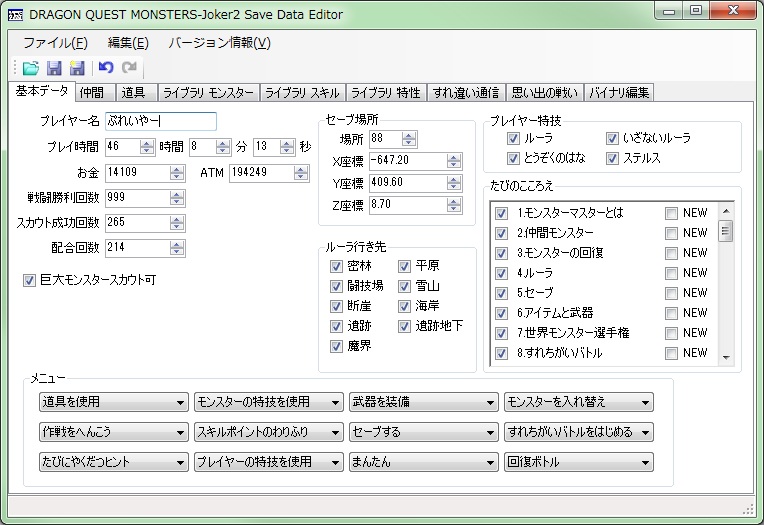Screen dimensions: 764x525
Task: Check the NEW box for 8.すれちがいバトル
Action: pos(671,353)
